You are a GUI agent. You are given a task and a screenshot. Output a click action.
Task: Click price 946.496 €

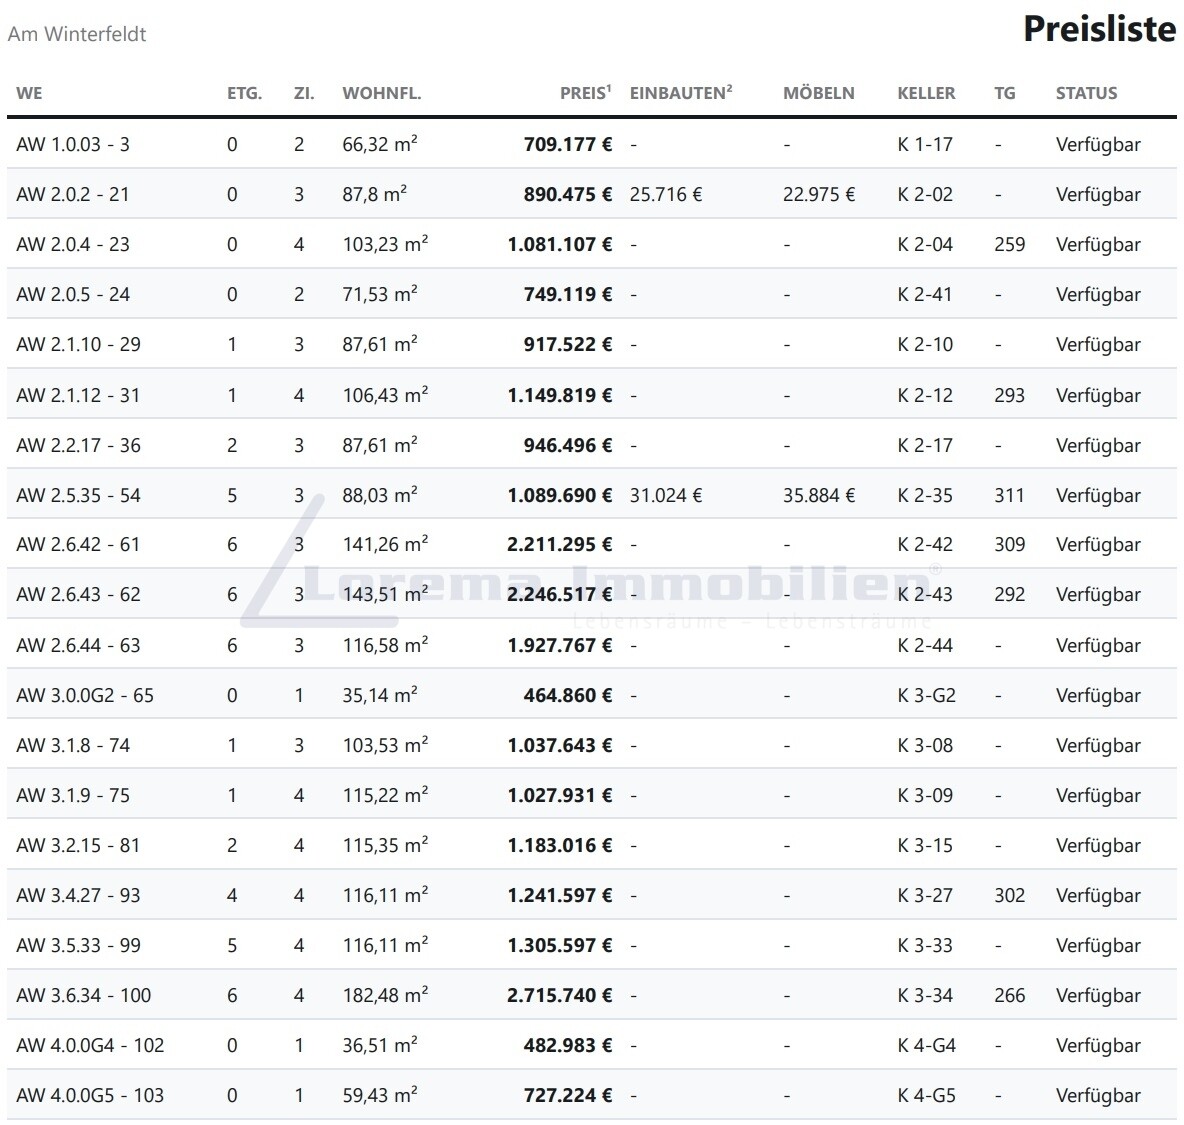pos(568,445)
